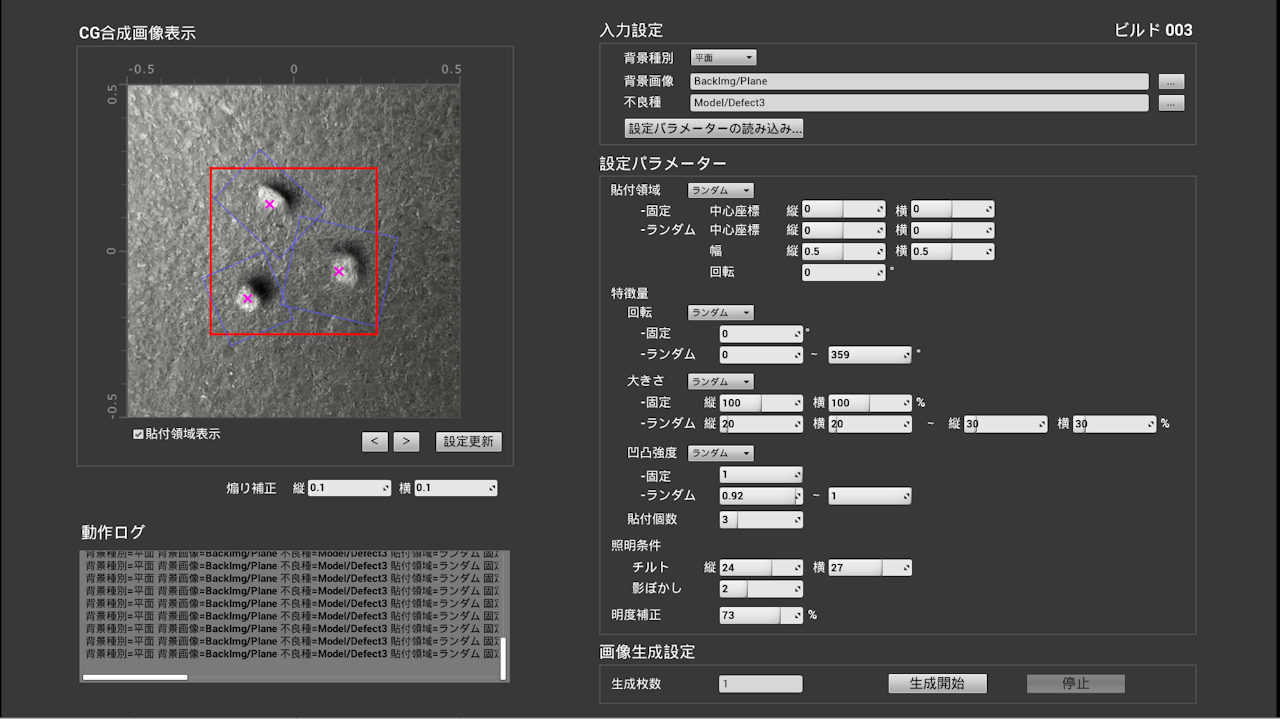
Task: Click the ランダム 中心座標 横 field
Action: [952, 230]
